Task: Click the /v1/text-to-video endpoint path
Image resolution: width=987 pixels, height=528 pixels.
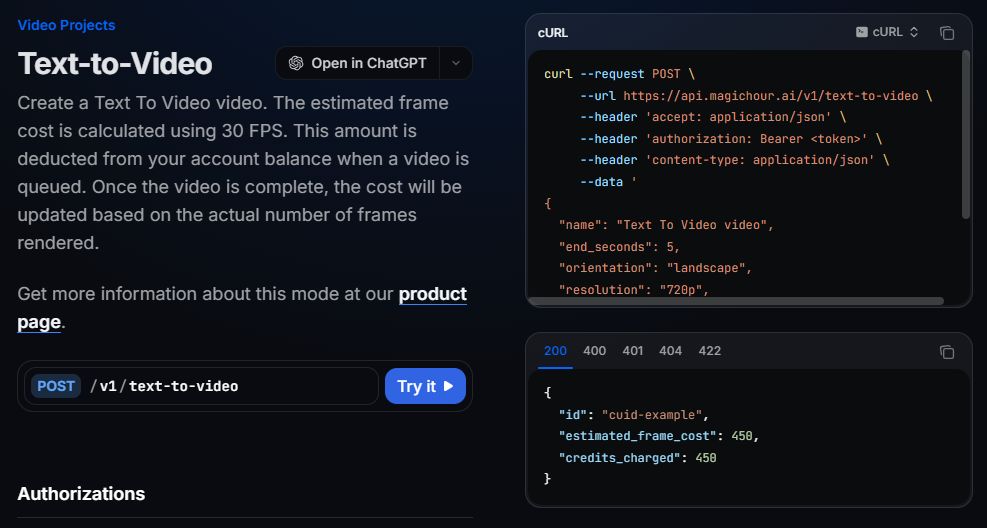Action: click(164, 386)
